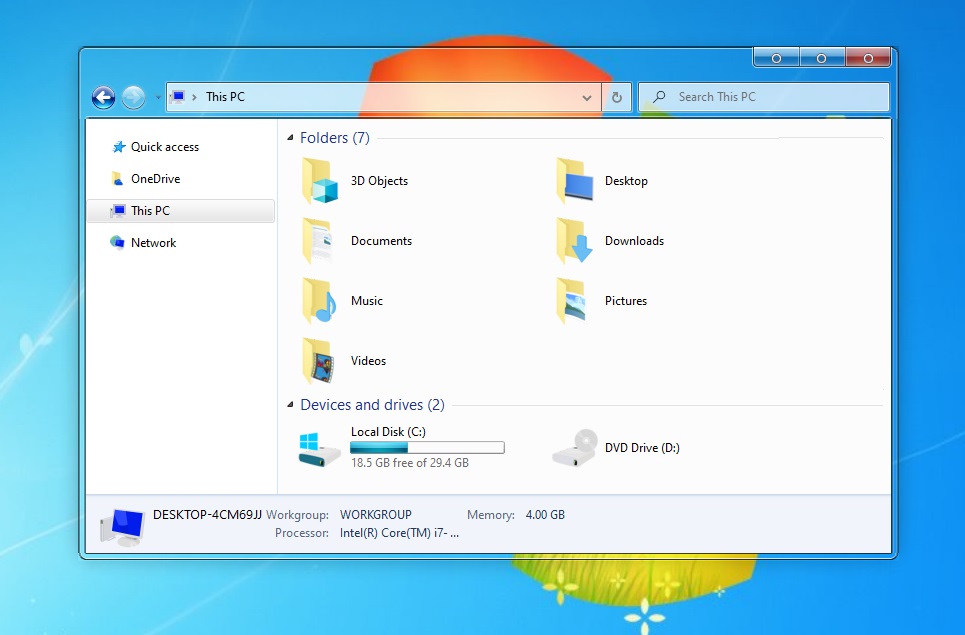The height and width of the screenshot is (635, 965).
Task: Click the Local Disk (C:) usage bar
Action: click(x=427, y=448)
